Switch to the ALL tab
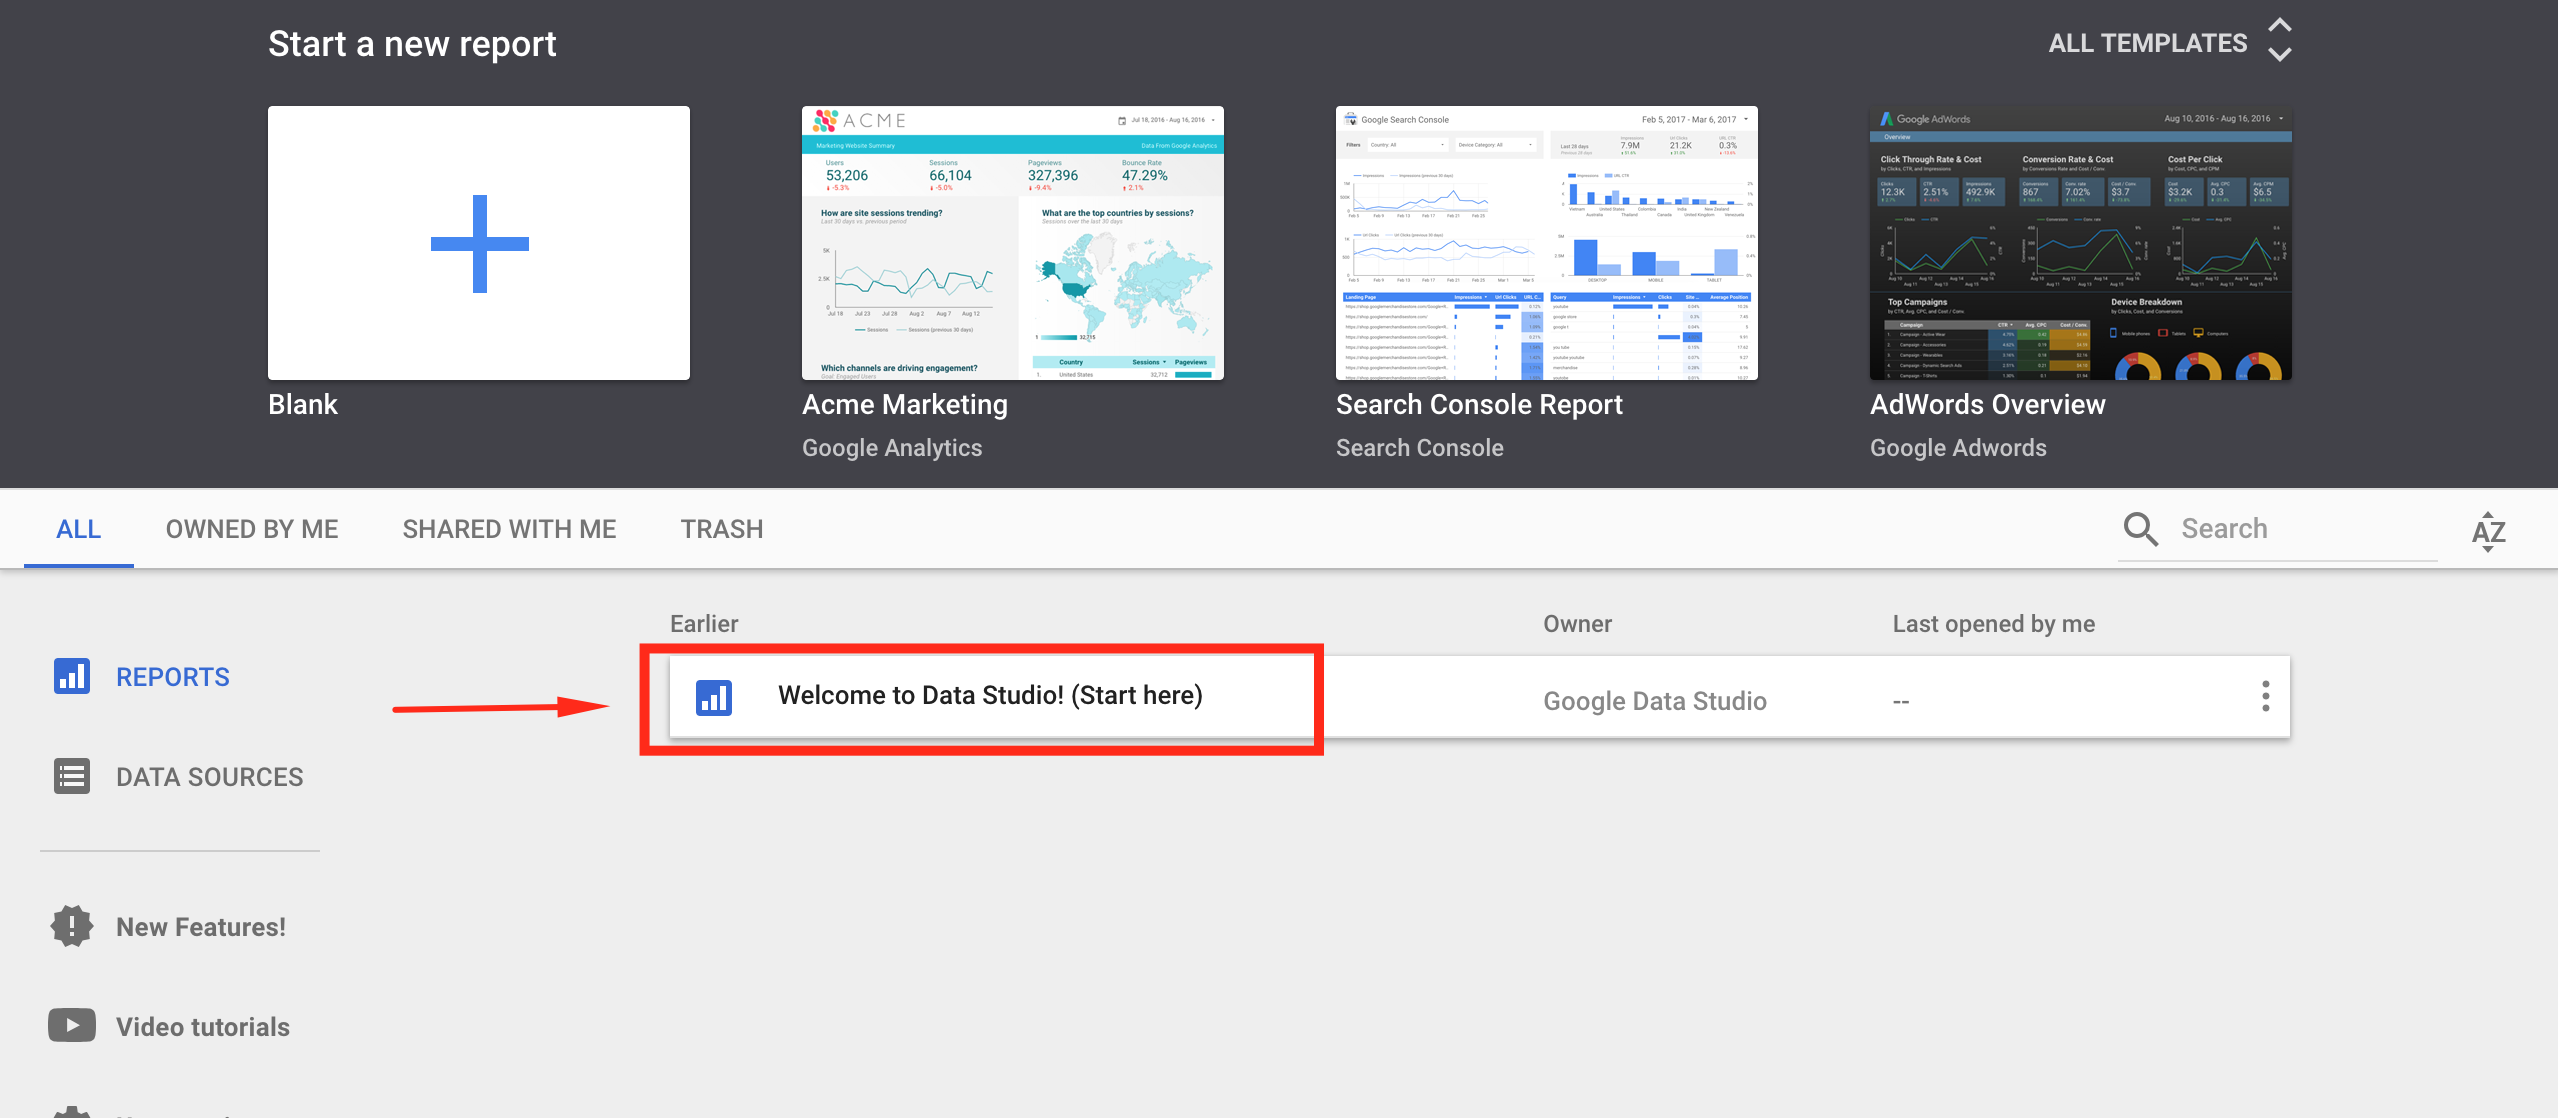The height and width of the screenshot is (1118, 2558). [78, 529]
